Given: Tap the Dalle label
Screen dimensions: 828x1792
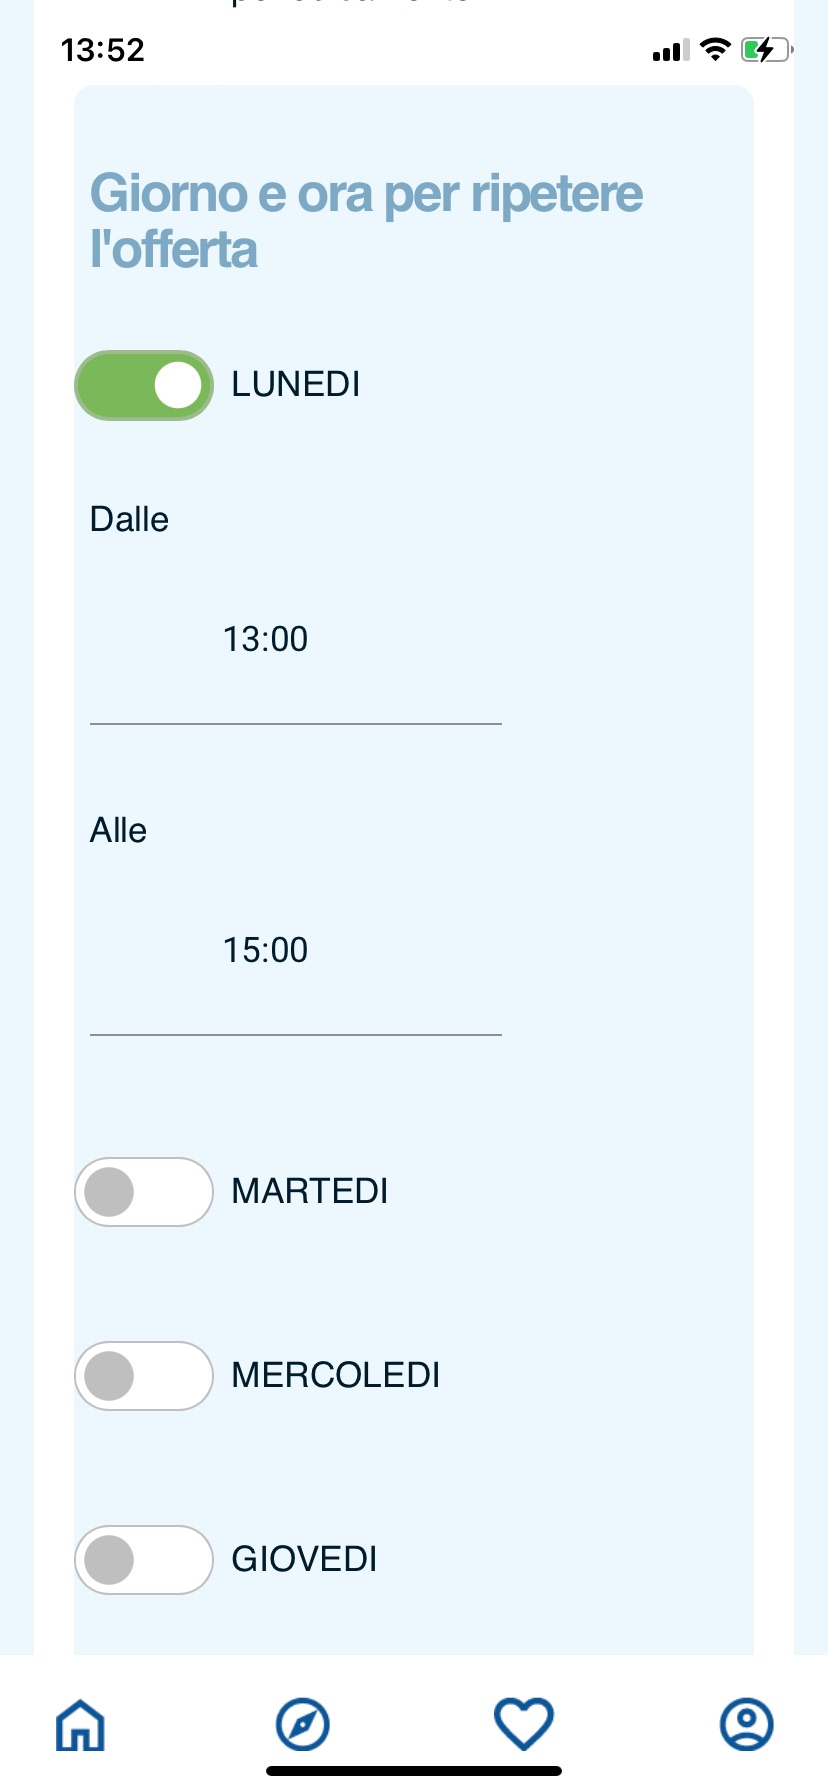Looking at the screenshot, I should [129, 520].
